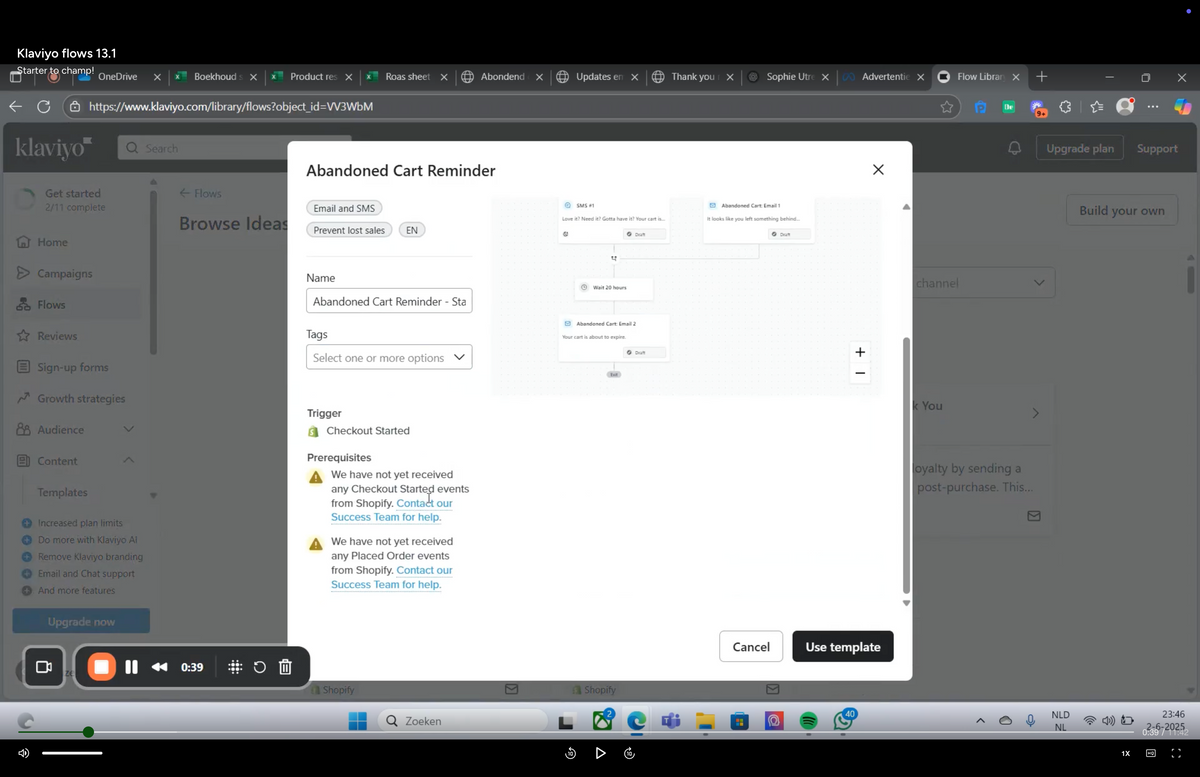Image resolution: width=1200 pixels, height=777 pixels.
Task: Zoom in on the flow preview
Action: click(860, 352)
